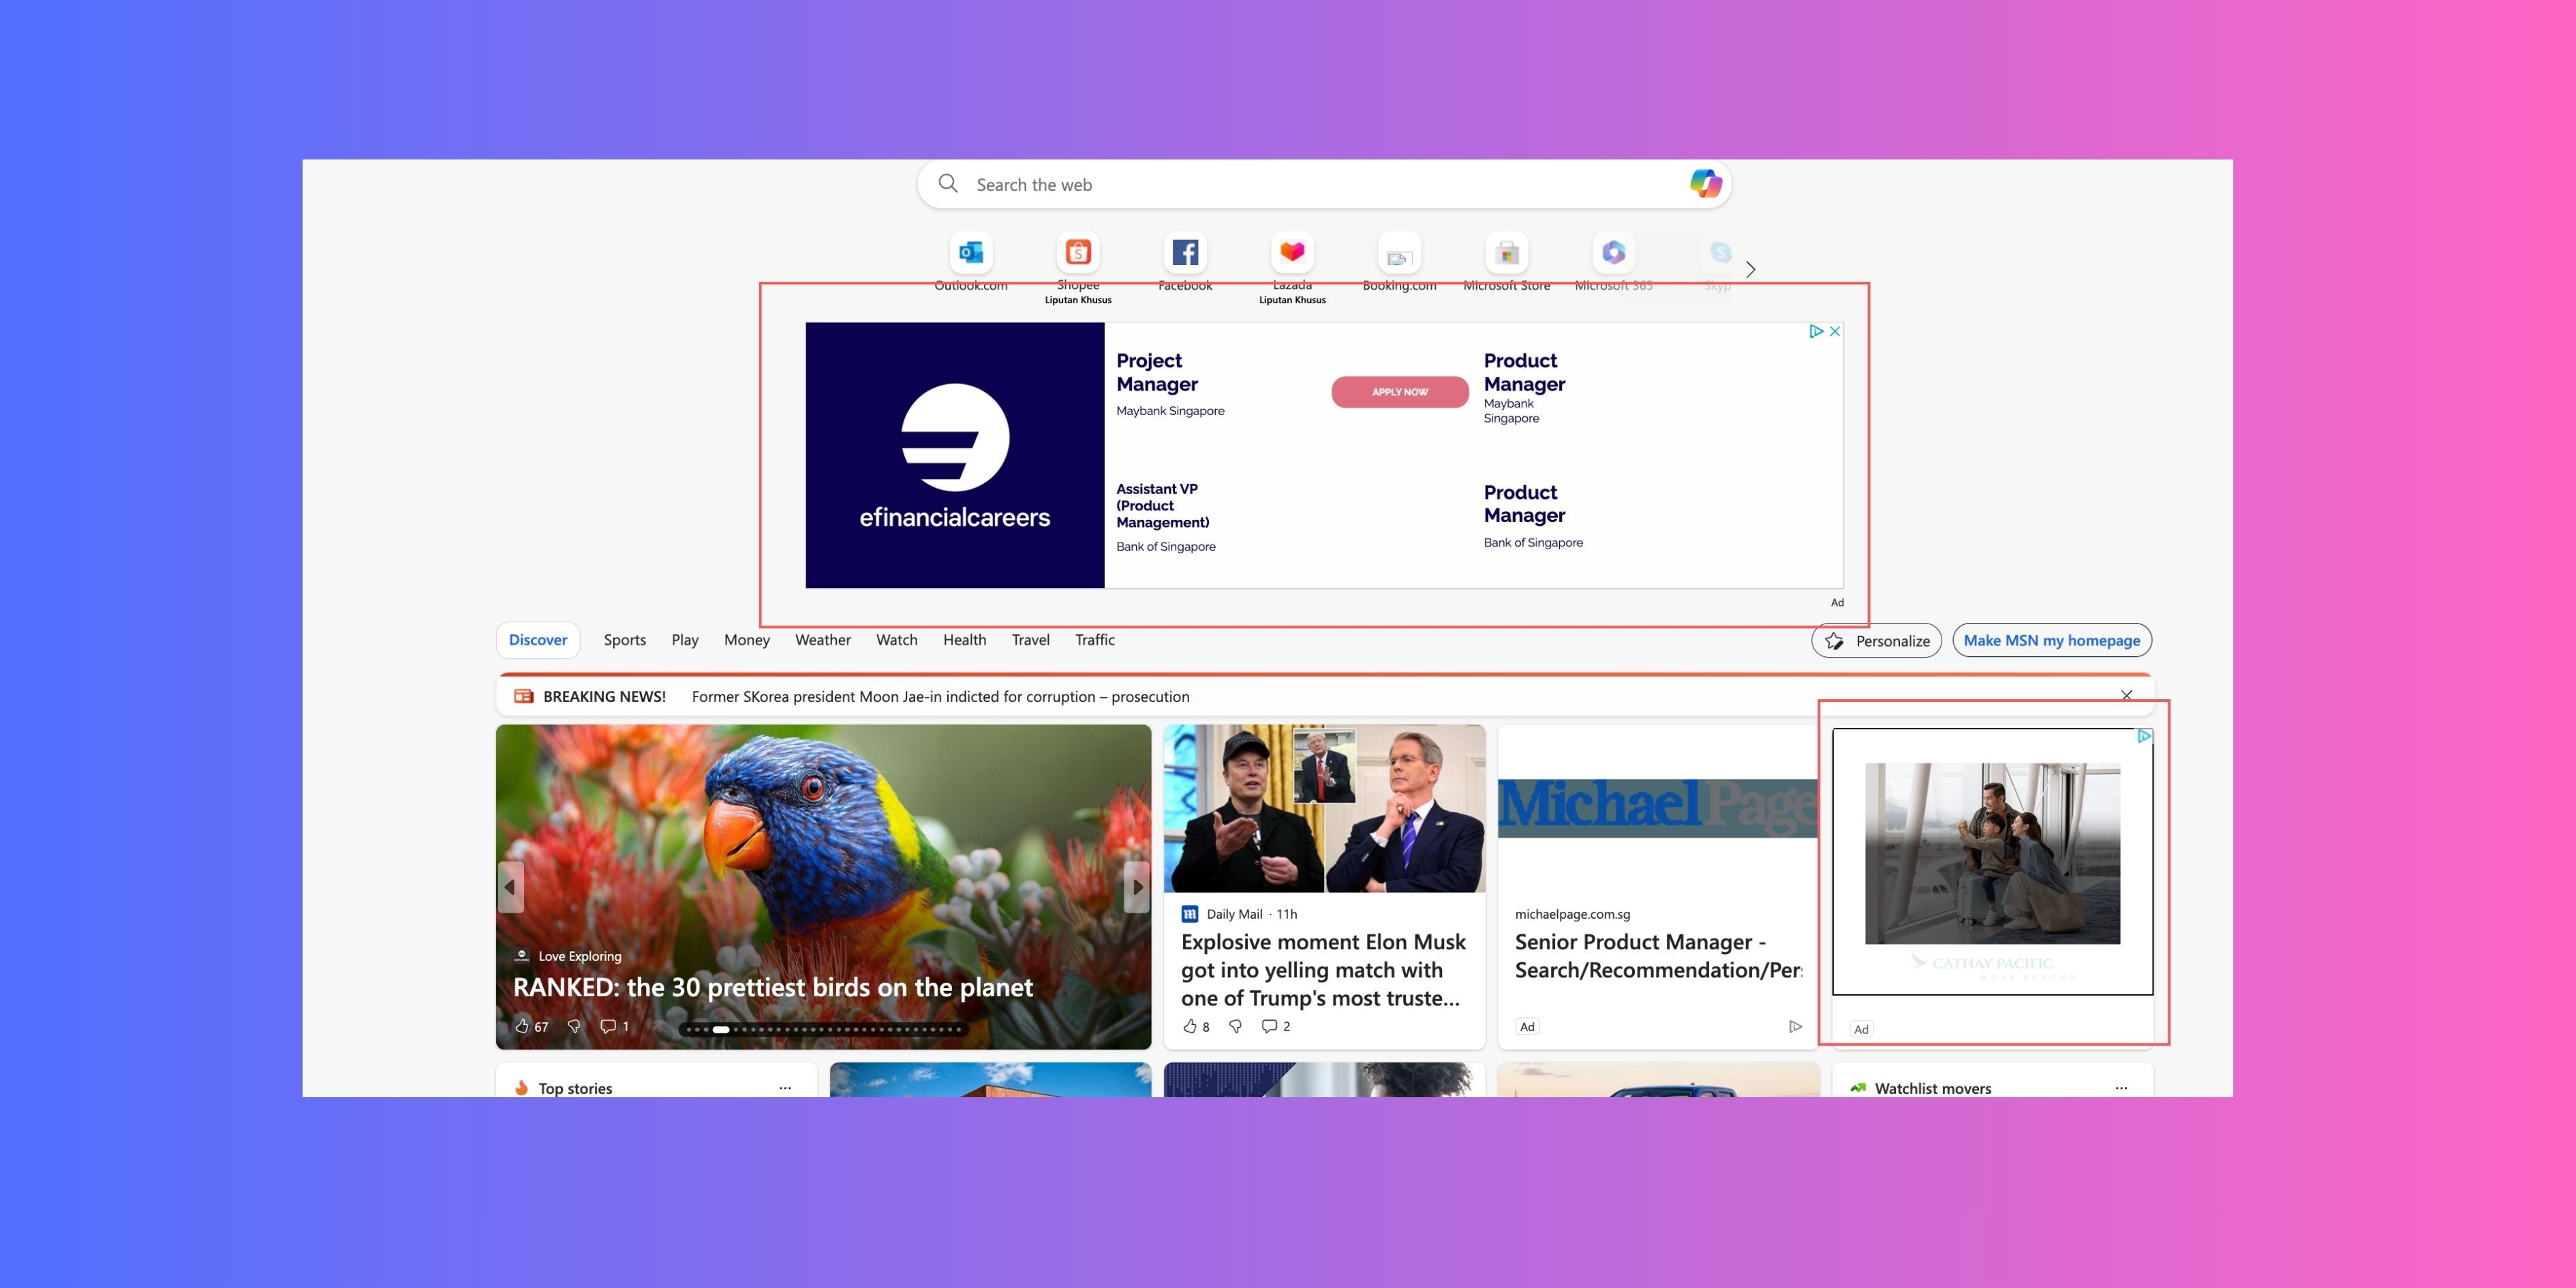Dislike the prettiest birds story

[574, 1026]
